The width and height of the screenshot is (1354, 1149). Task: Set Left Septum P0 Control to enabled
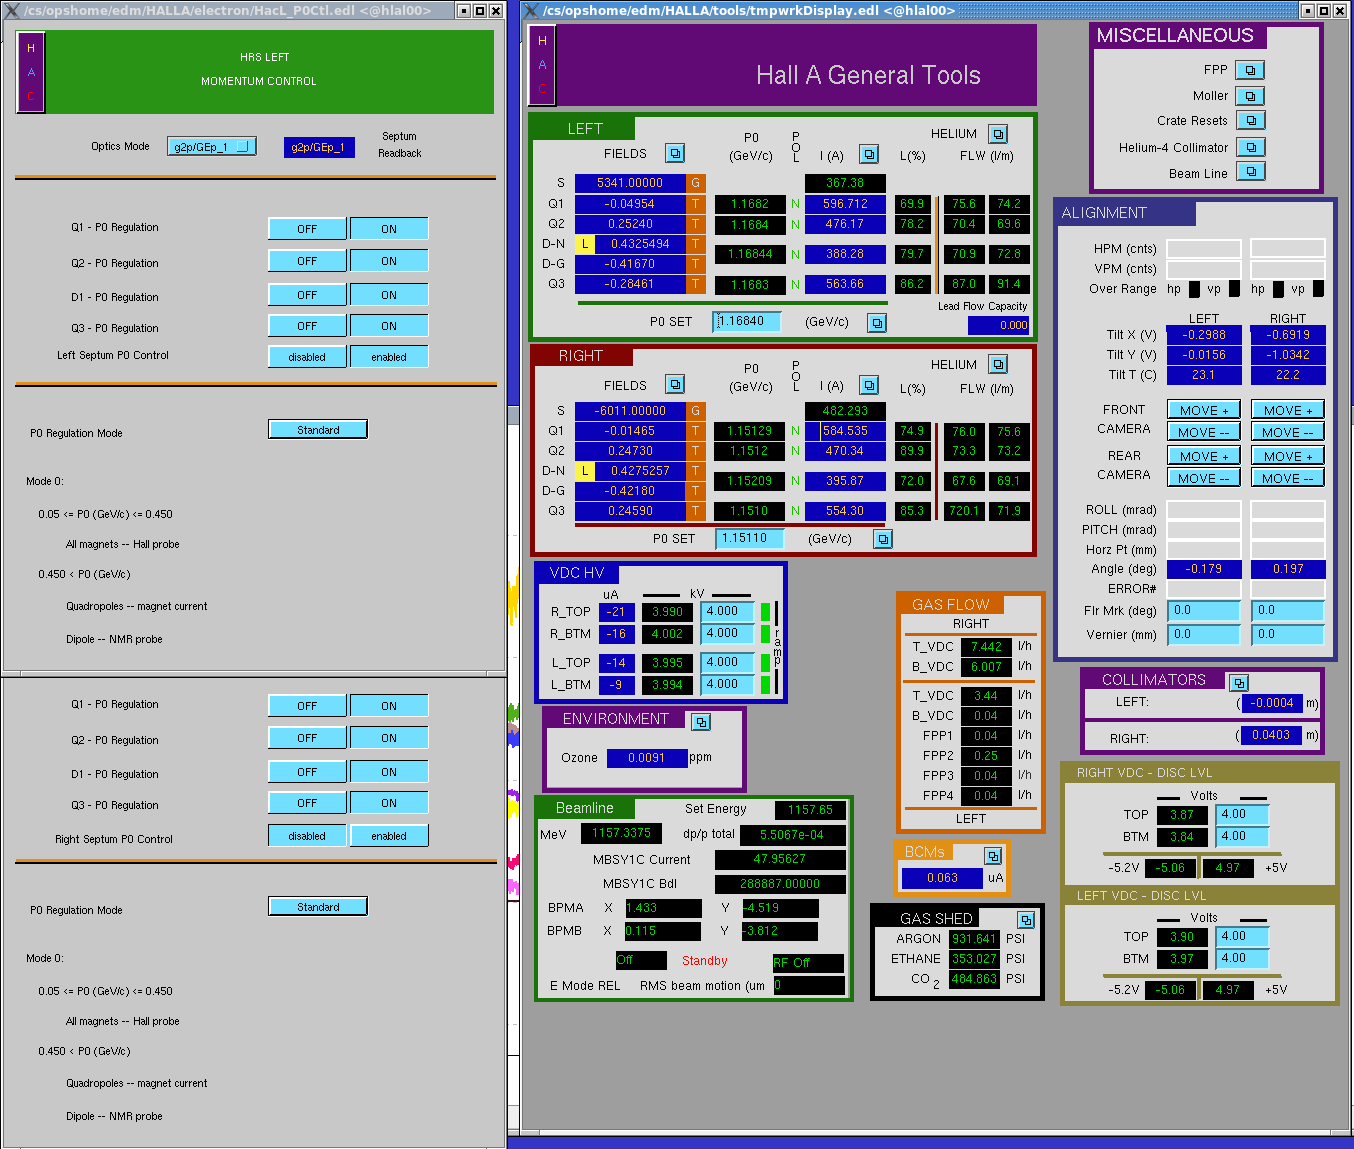(x=389, y=357)
